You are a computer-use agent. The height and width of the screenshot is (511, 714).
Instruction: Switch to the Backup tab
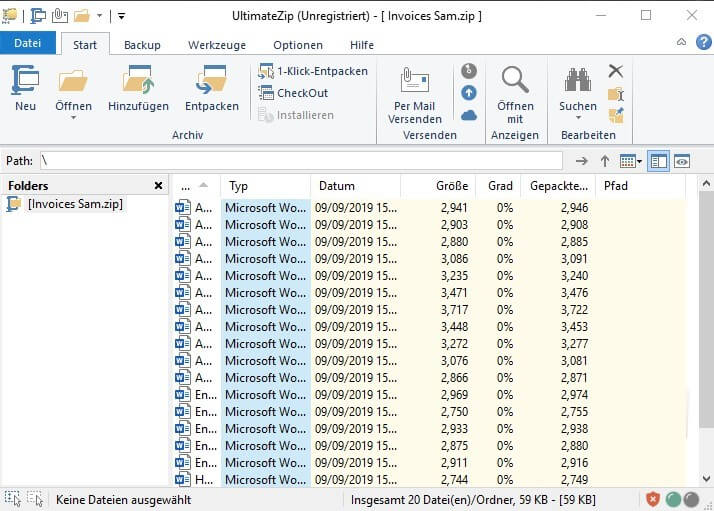142,45
